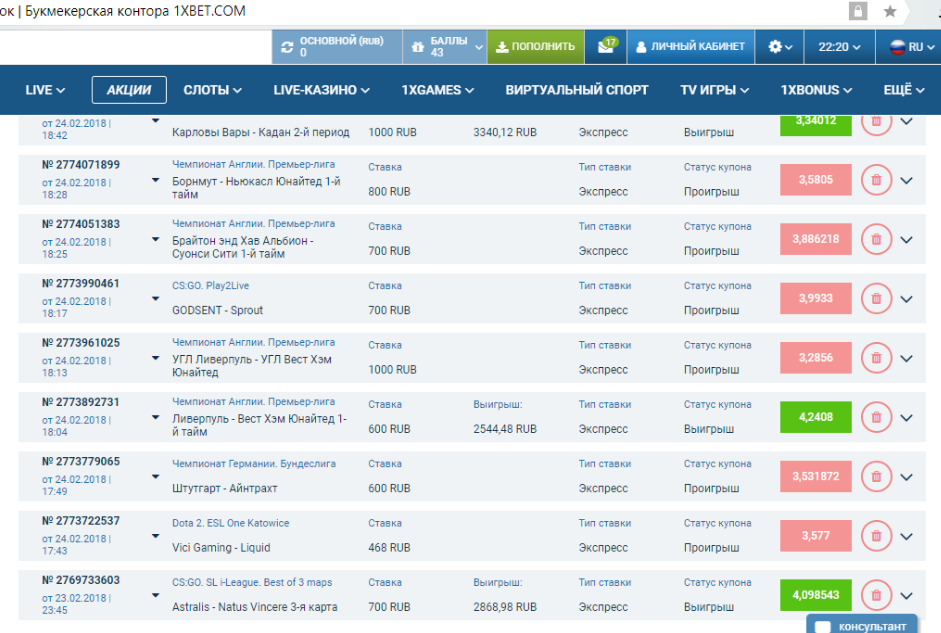941x633 pixels.
Task: Toggle small triangle beside bet № 2773990461
Action: point(155,299)
